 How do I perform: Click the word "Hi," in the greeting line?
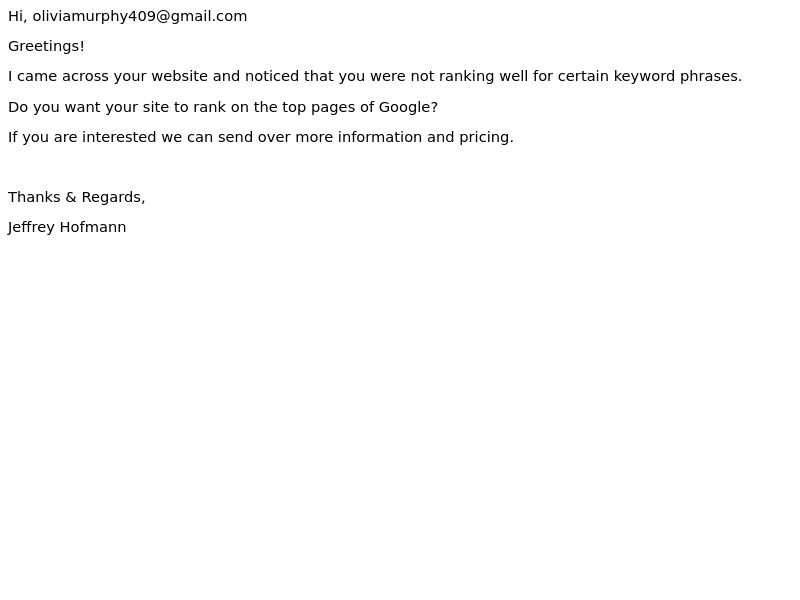pyautogui.click(x=17, y=16)
